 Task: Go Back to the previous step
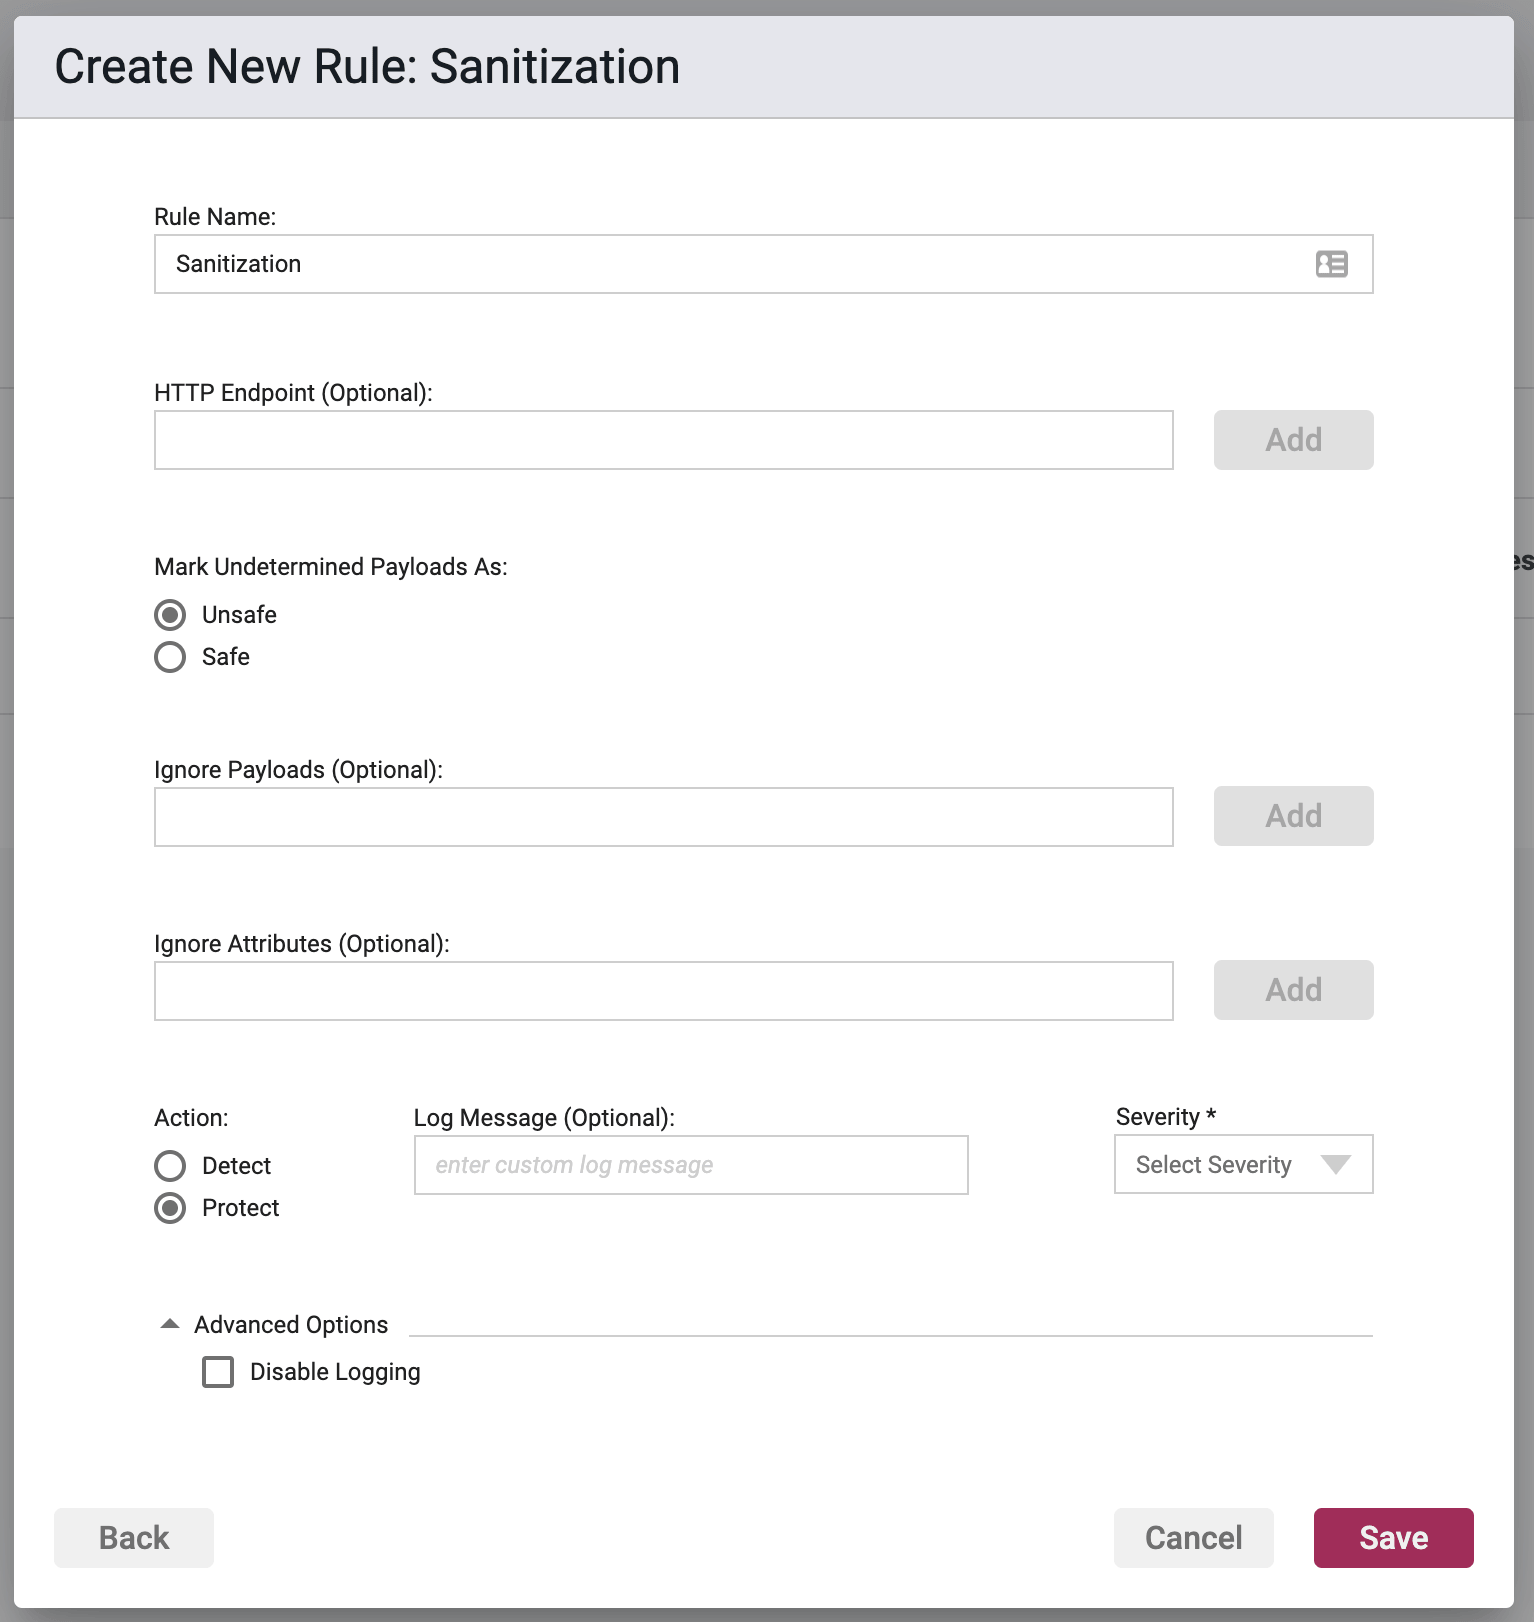pyautogui.click(x=134, y=1538)
